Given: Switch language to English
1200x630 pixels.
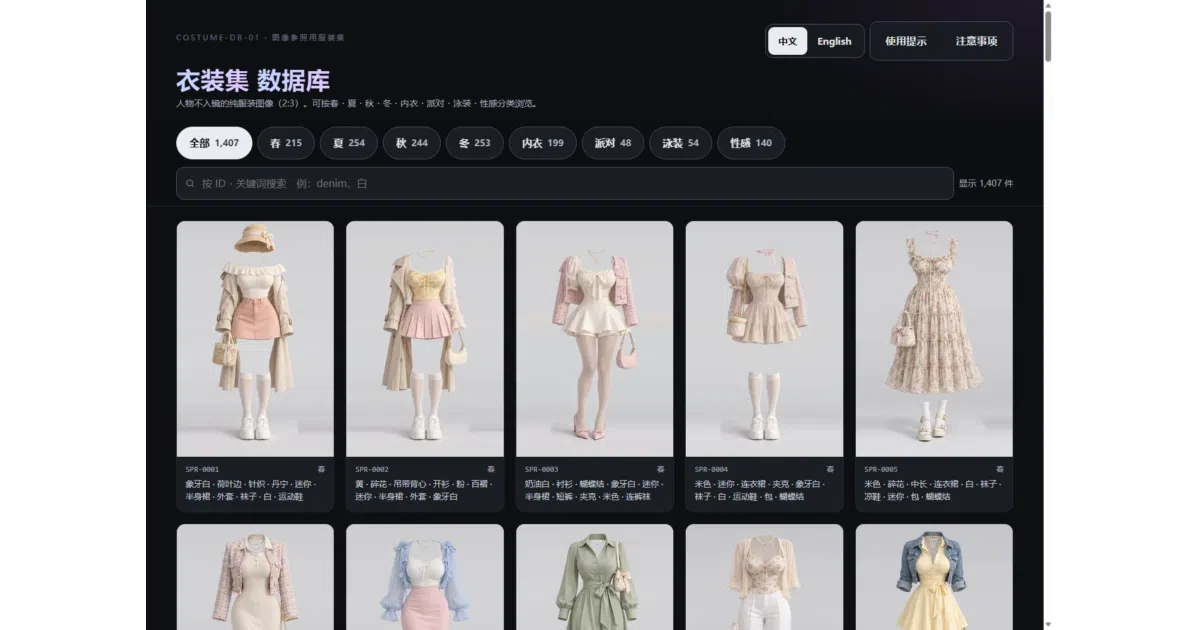Looking at the screenshot, I should 834,41.
